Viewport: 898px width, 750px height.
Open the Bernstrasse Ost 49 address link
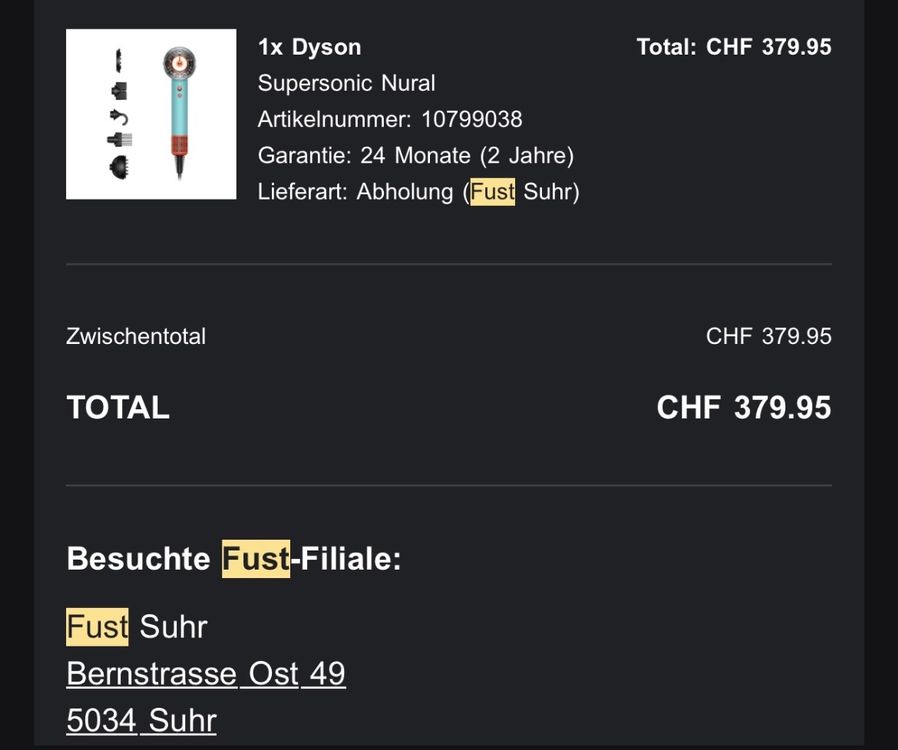coord(206,673)
